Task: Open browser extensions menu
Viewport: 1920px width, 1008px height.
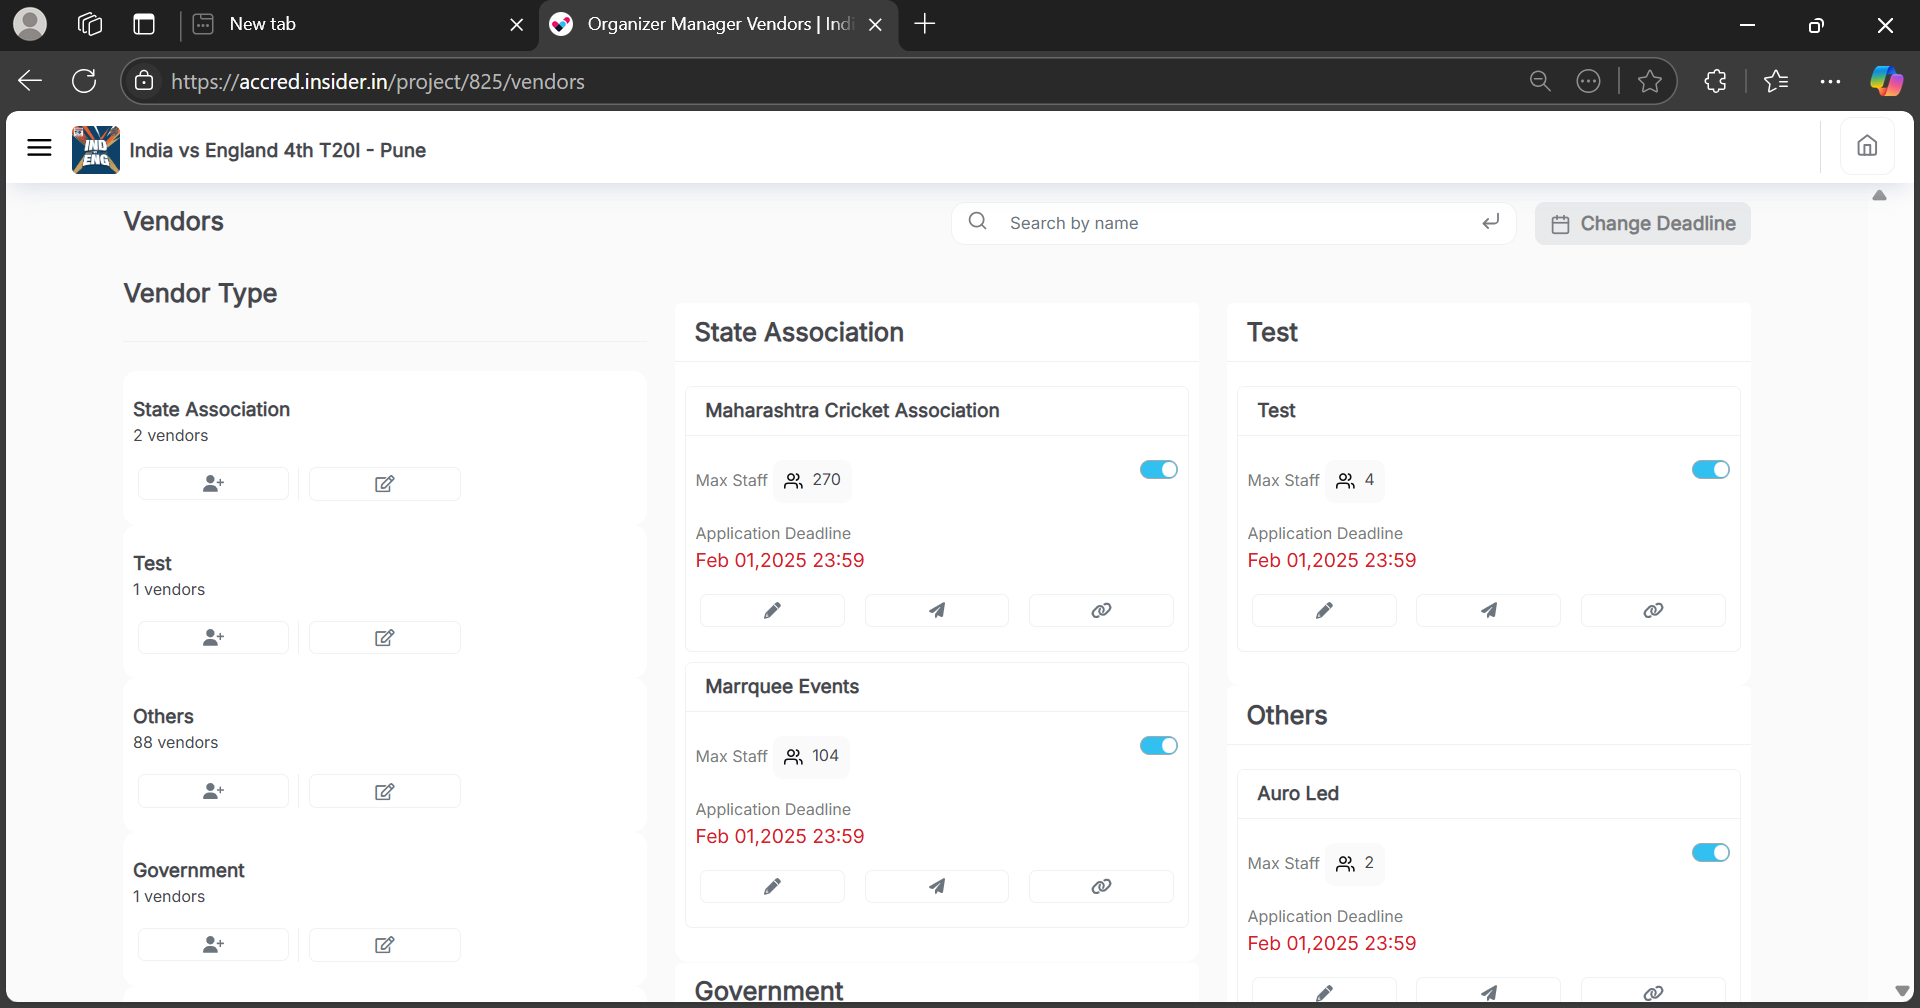Action: coord(1715,82)
